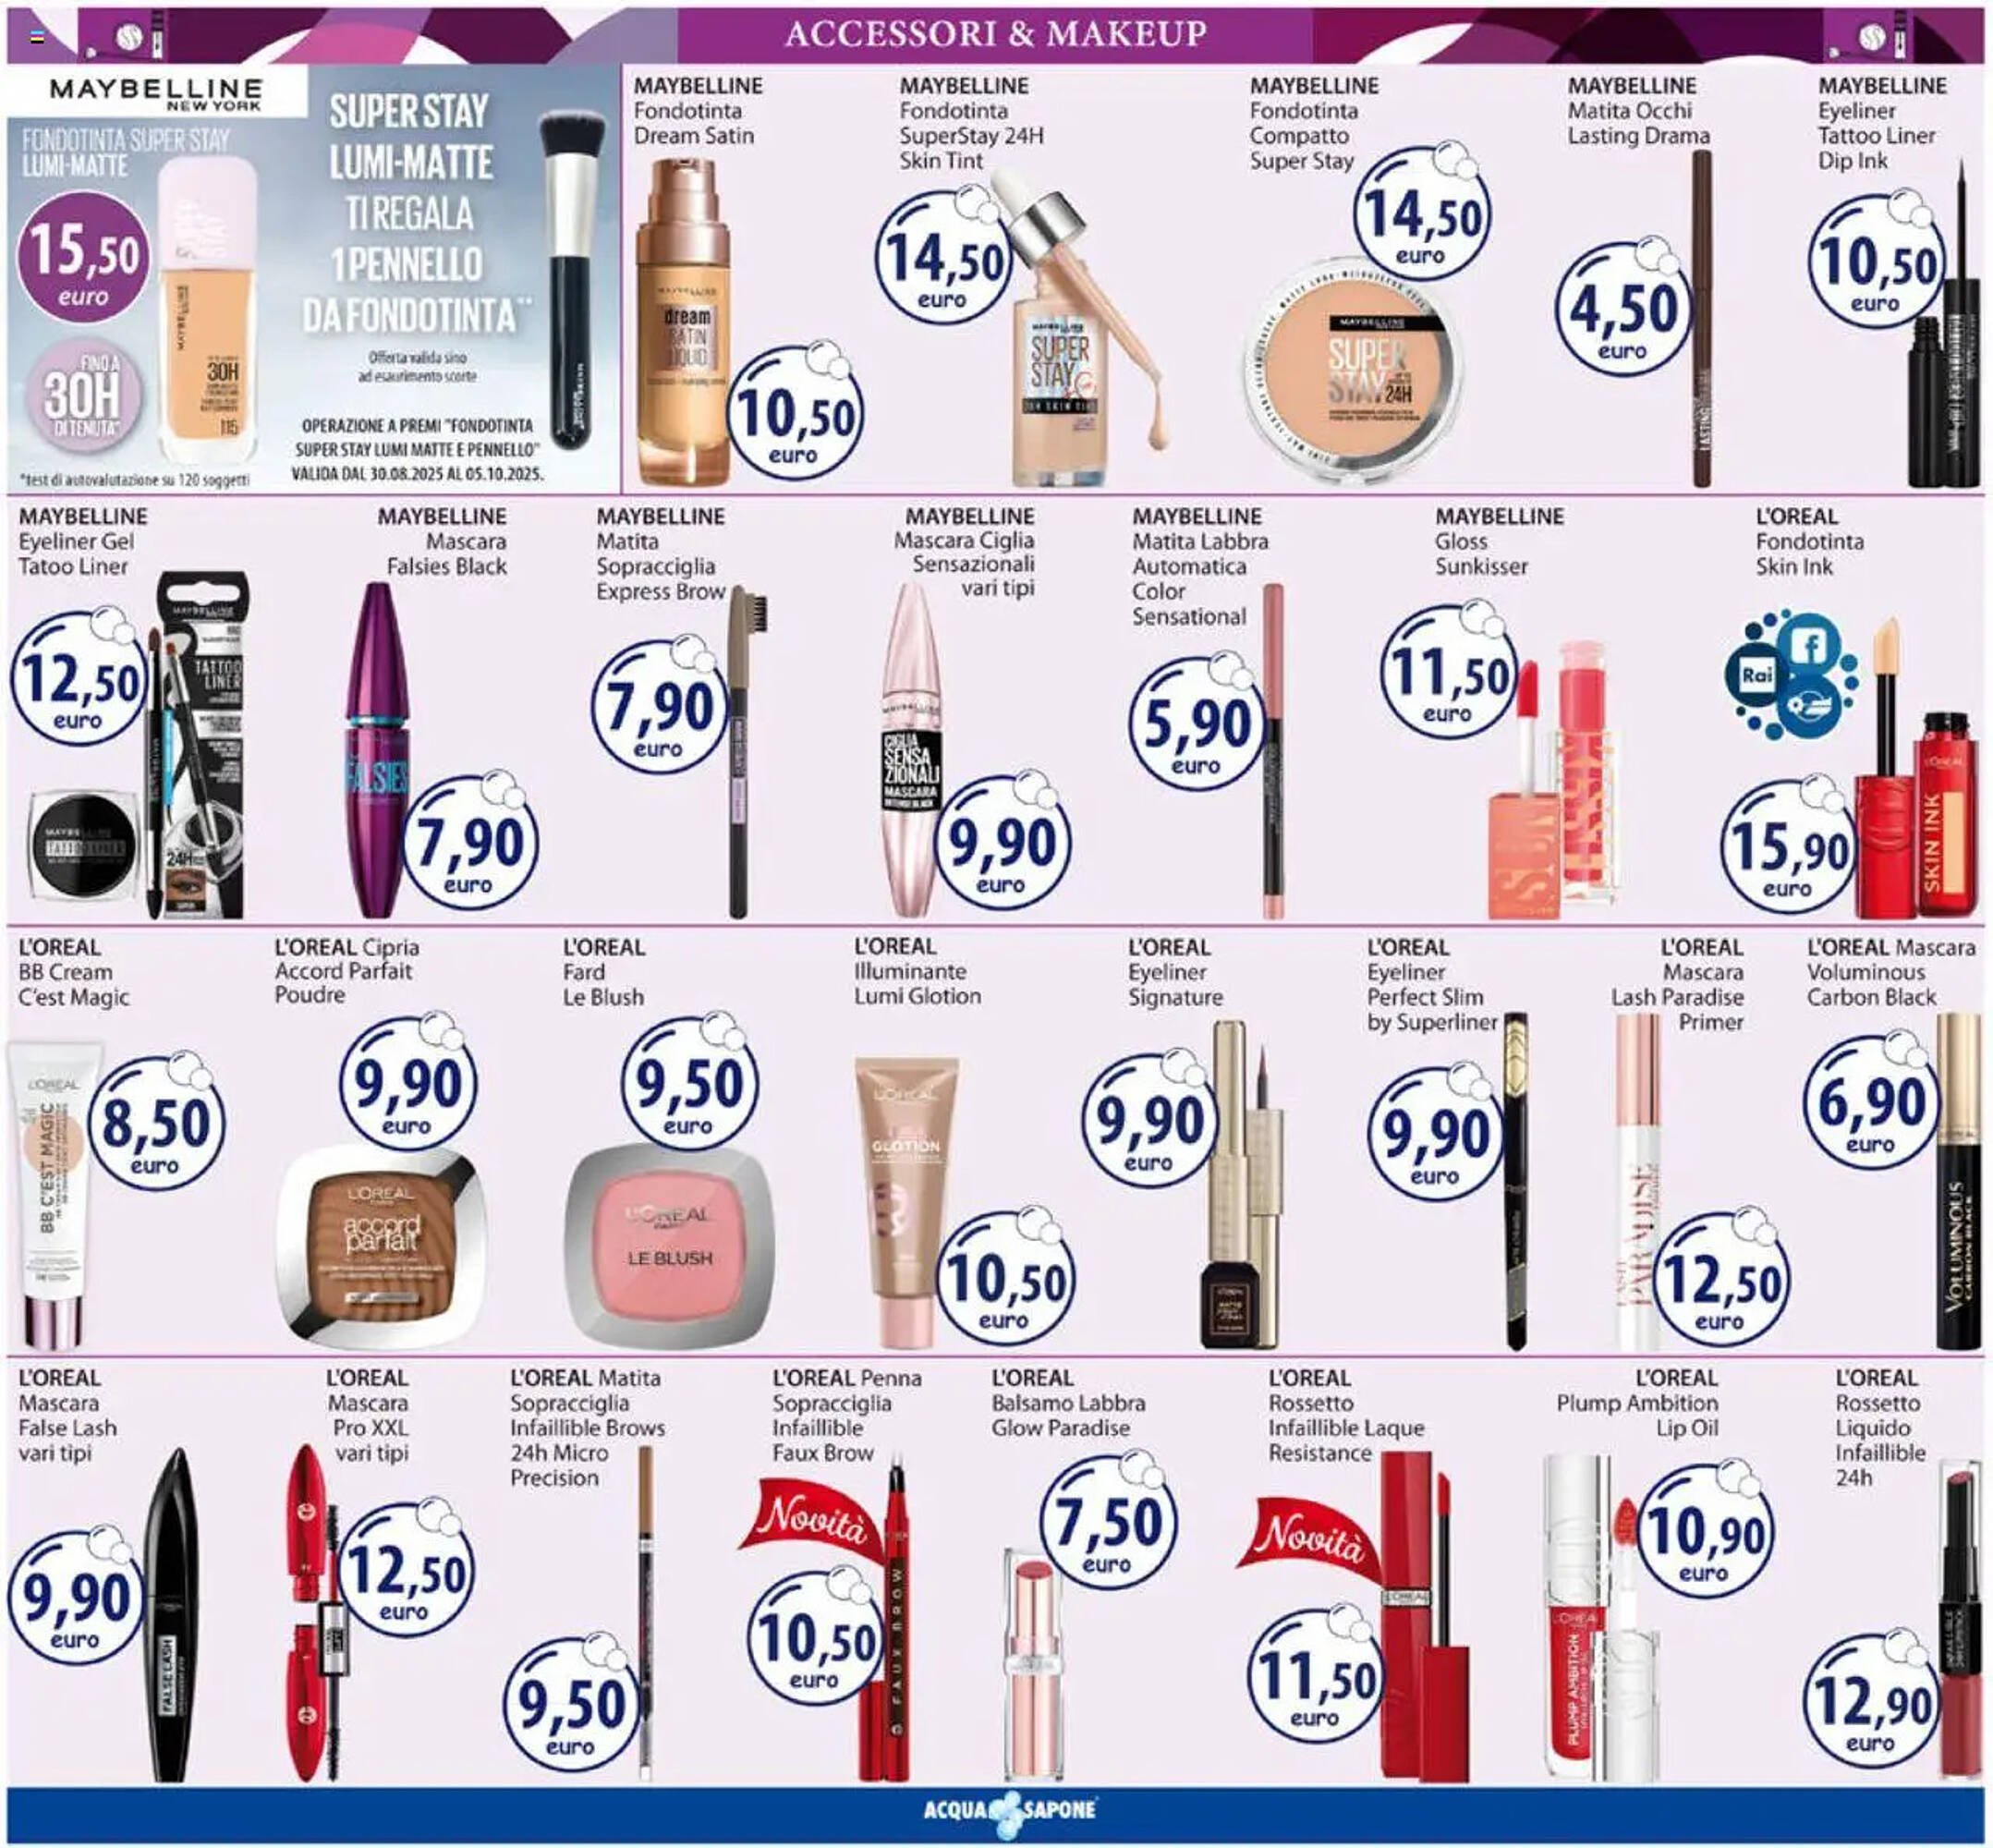Click the 15,50 euro purple price badge

pyautogui.click(x=84, y=258)
